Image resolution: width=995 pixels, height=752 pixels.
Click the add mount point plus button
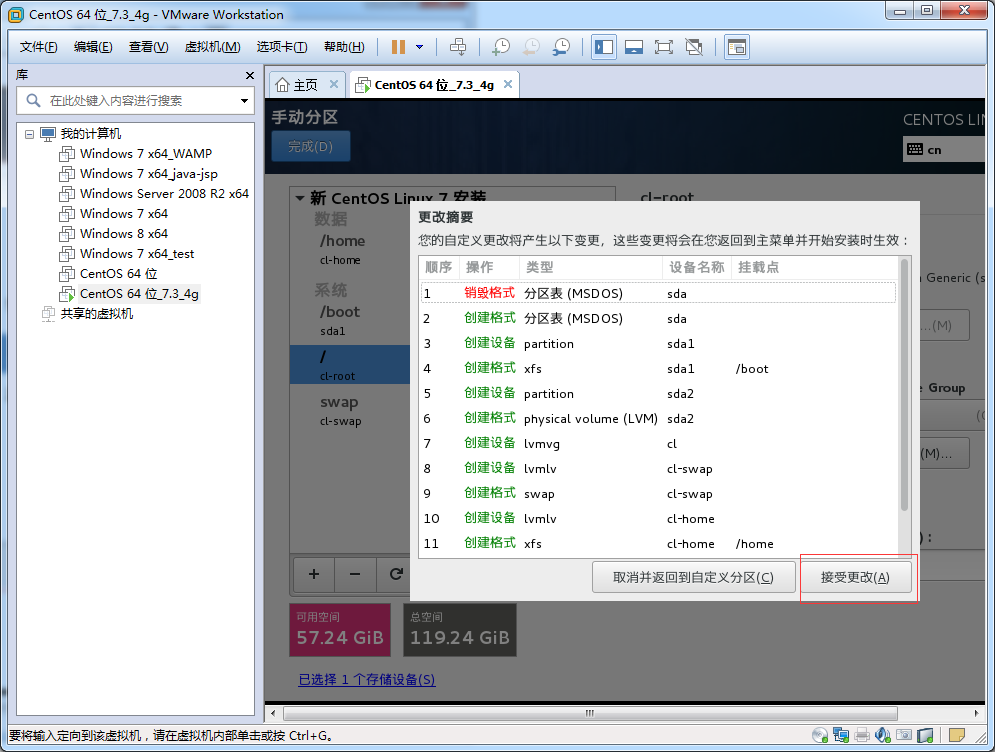(x=313, y=574)
